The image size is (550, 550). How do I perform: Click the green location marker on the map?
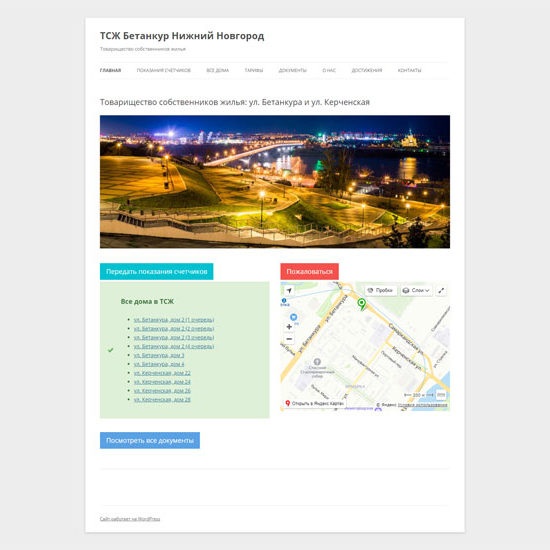point(362,304)
